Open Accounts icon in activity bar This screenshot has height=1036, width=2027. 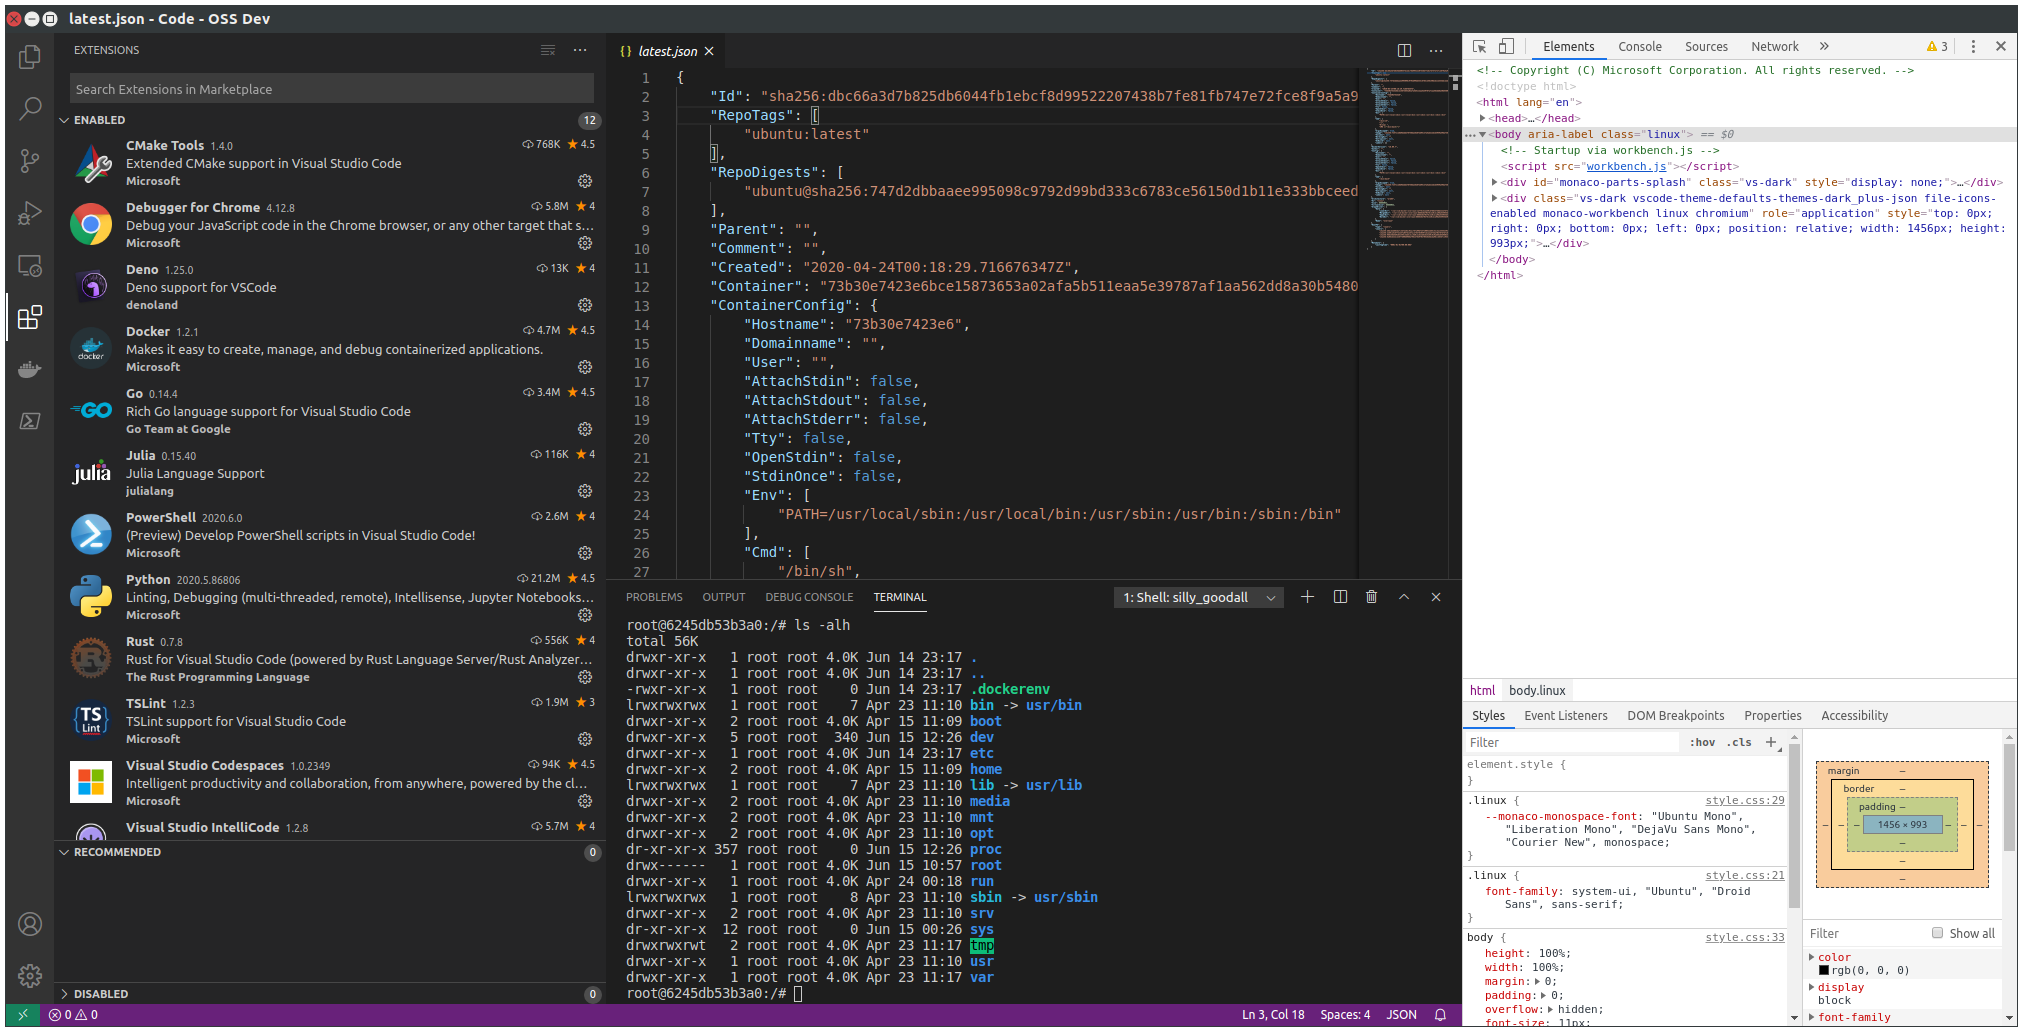pos(30,924)
